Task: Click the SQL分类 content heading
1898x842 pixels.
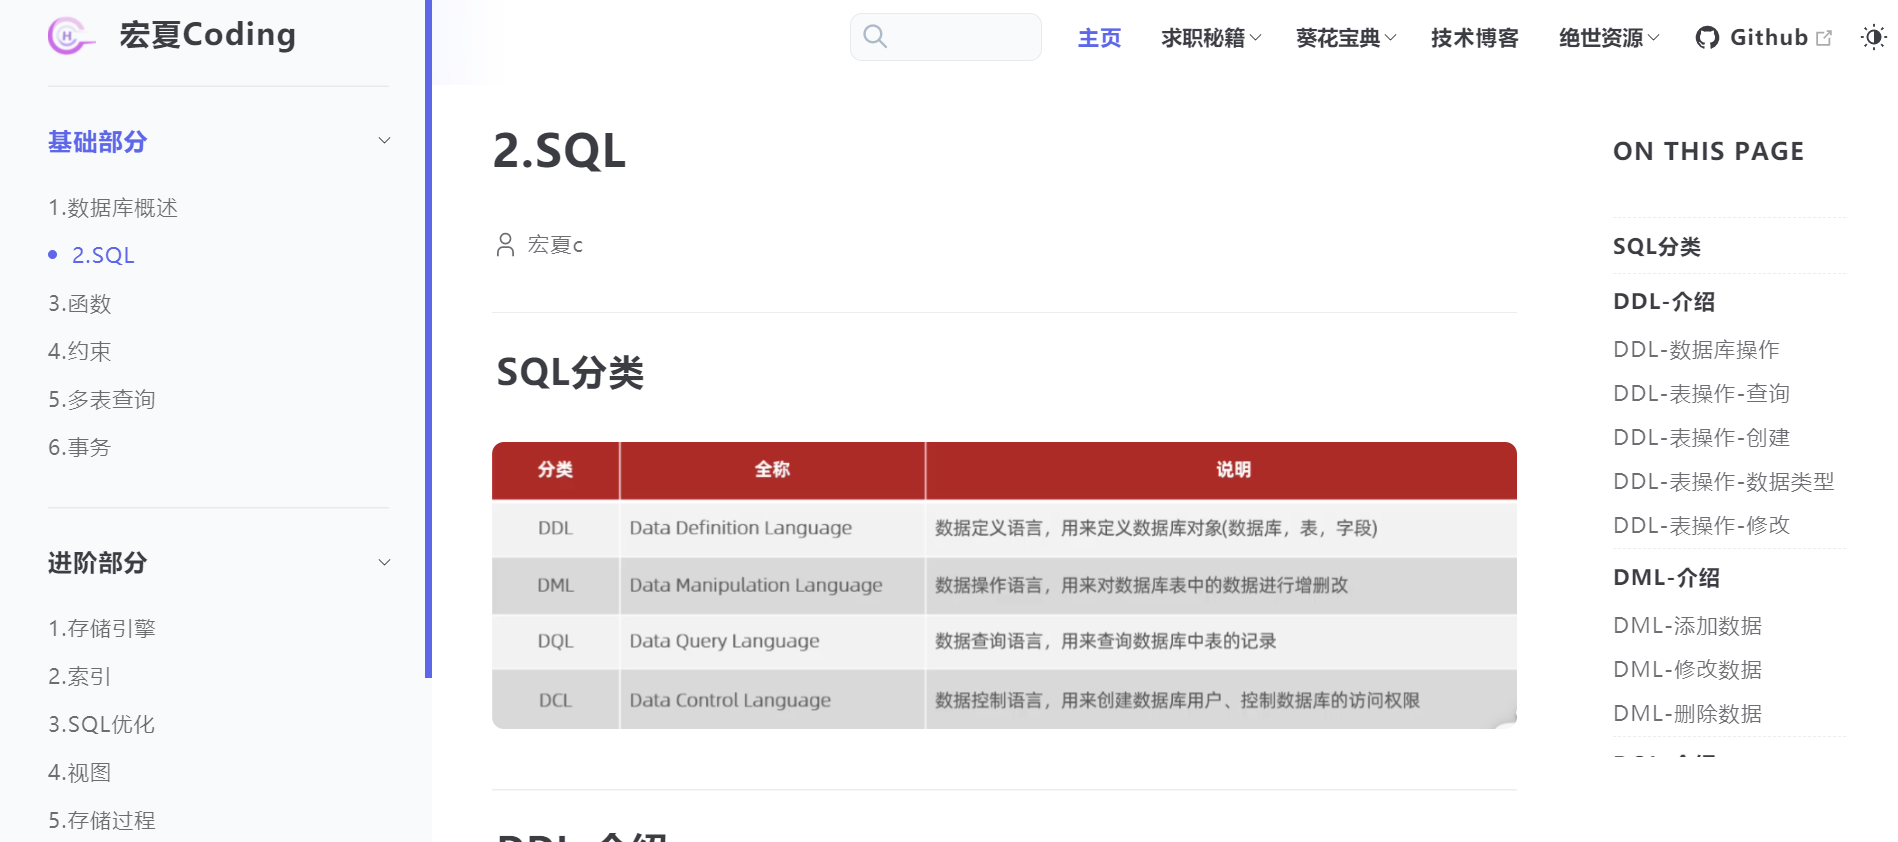Action: click(x=570, y=373)
